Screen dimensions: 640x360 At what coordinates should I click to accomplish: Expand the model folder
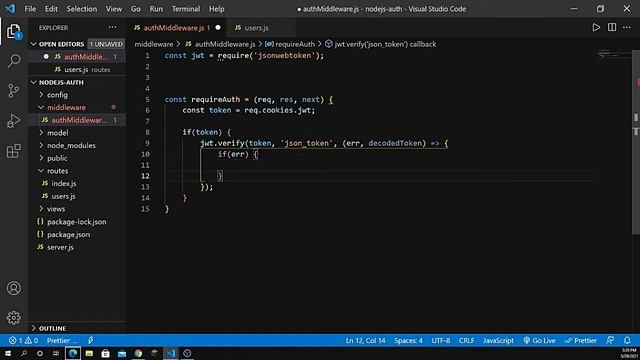78,133
